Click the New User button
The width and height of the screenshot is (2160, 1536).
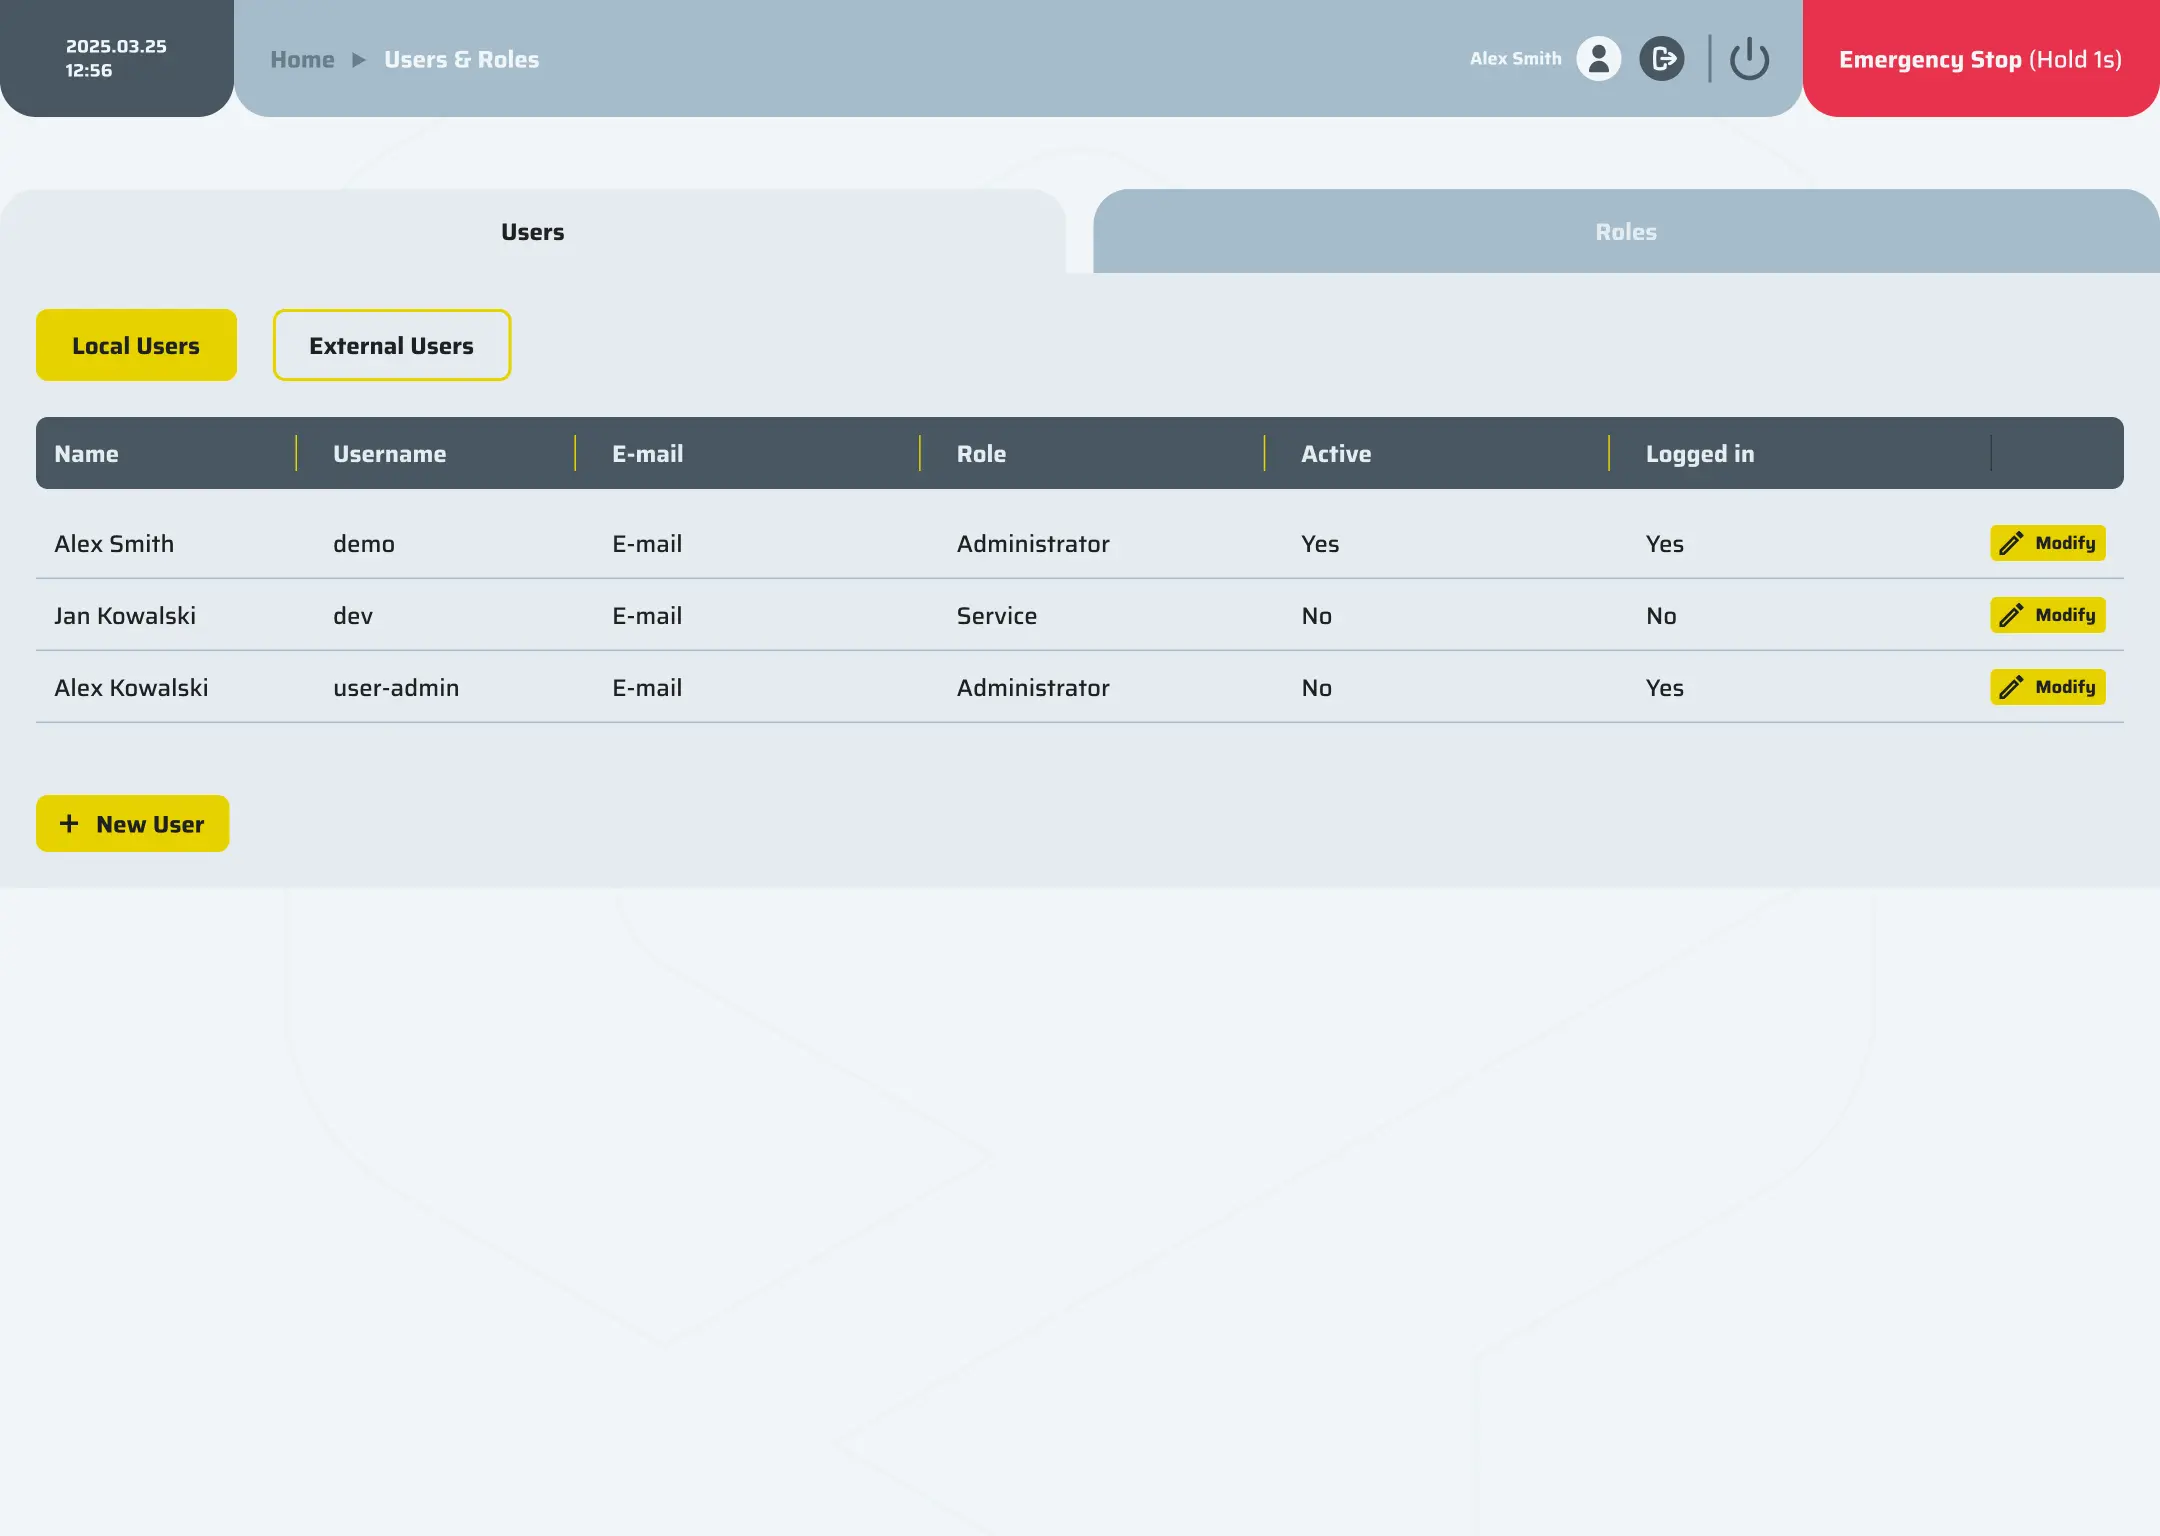click(x=132, y=823)
